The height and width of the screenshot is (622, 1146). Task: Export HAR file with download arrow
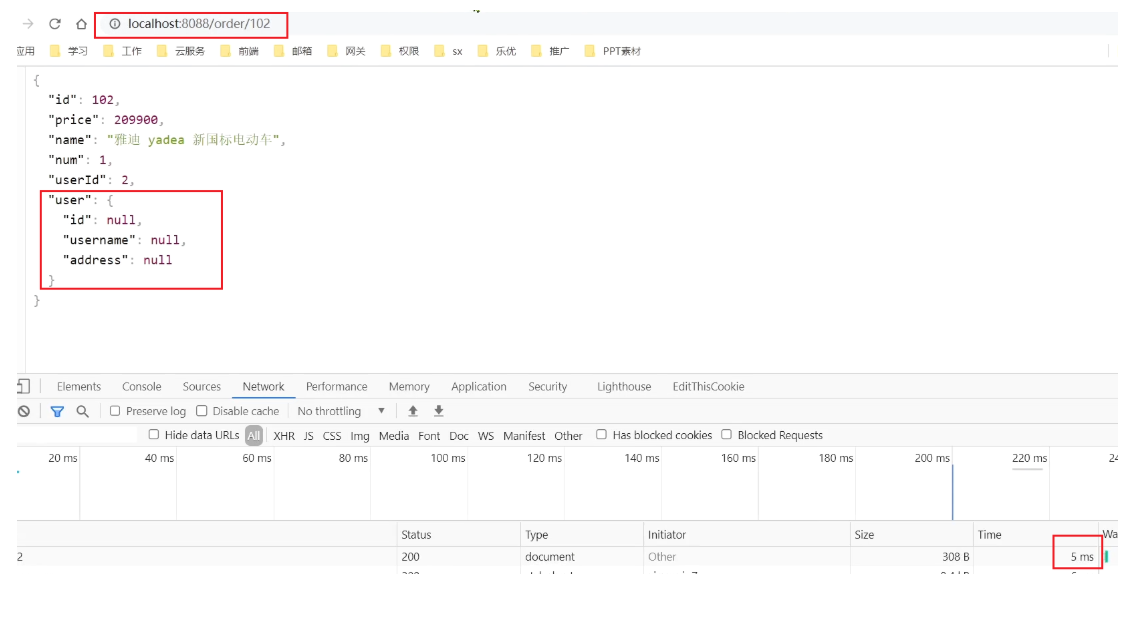point(439,411)
